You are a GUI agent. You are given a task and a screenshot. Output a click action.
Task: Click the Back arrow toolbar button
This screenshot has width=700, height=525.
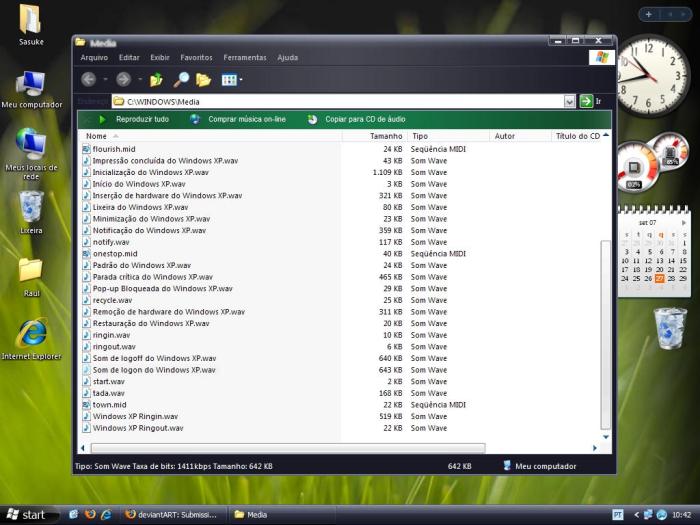coord(89,79)
